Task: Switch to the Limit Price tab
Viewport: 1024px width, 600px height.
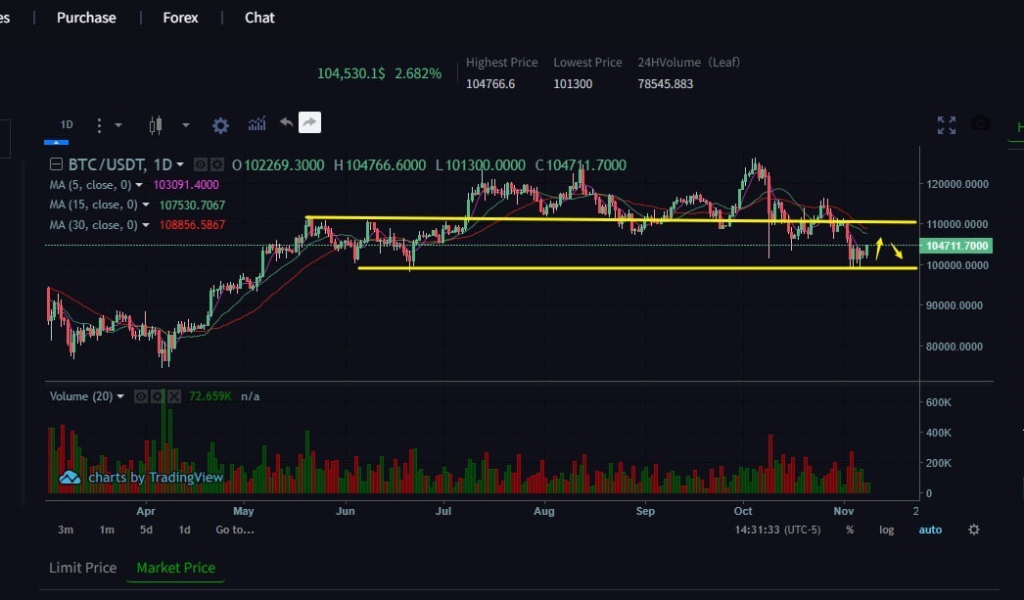Action: click(x=83, y=568)
